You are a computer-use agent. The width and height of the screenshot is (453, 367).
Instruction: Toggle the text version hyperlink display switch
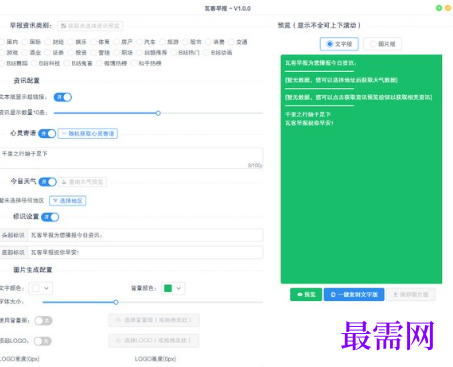pyautogui.click(x=63, y=97)
